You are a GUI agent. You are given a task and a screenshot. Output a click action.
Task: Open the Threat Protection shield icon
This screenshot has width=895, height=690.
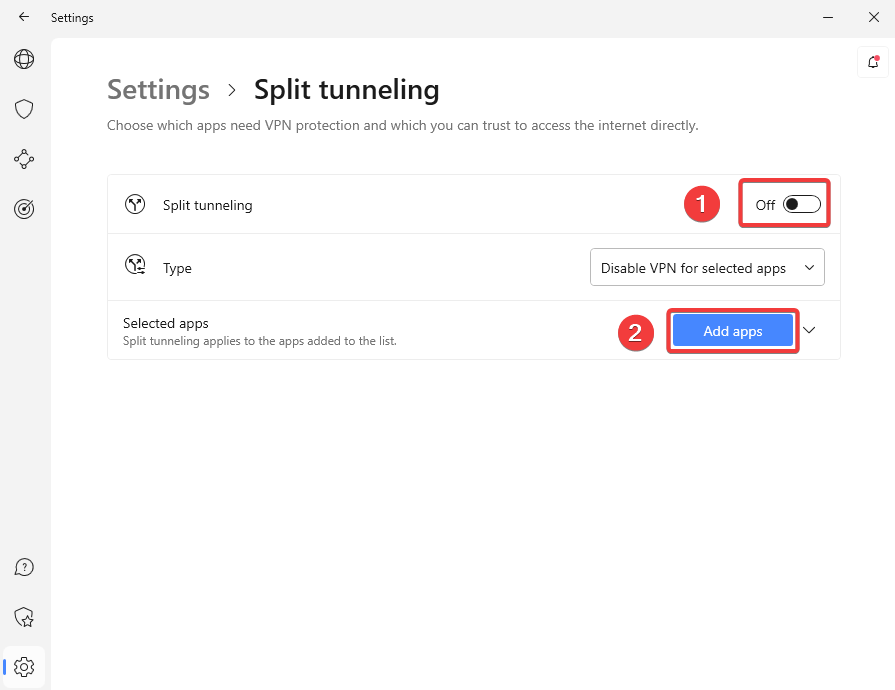tap(23, 109)
